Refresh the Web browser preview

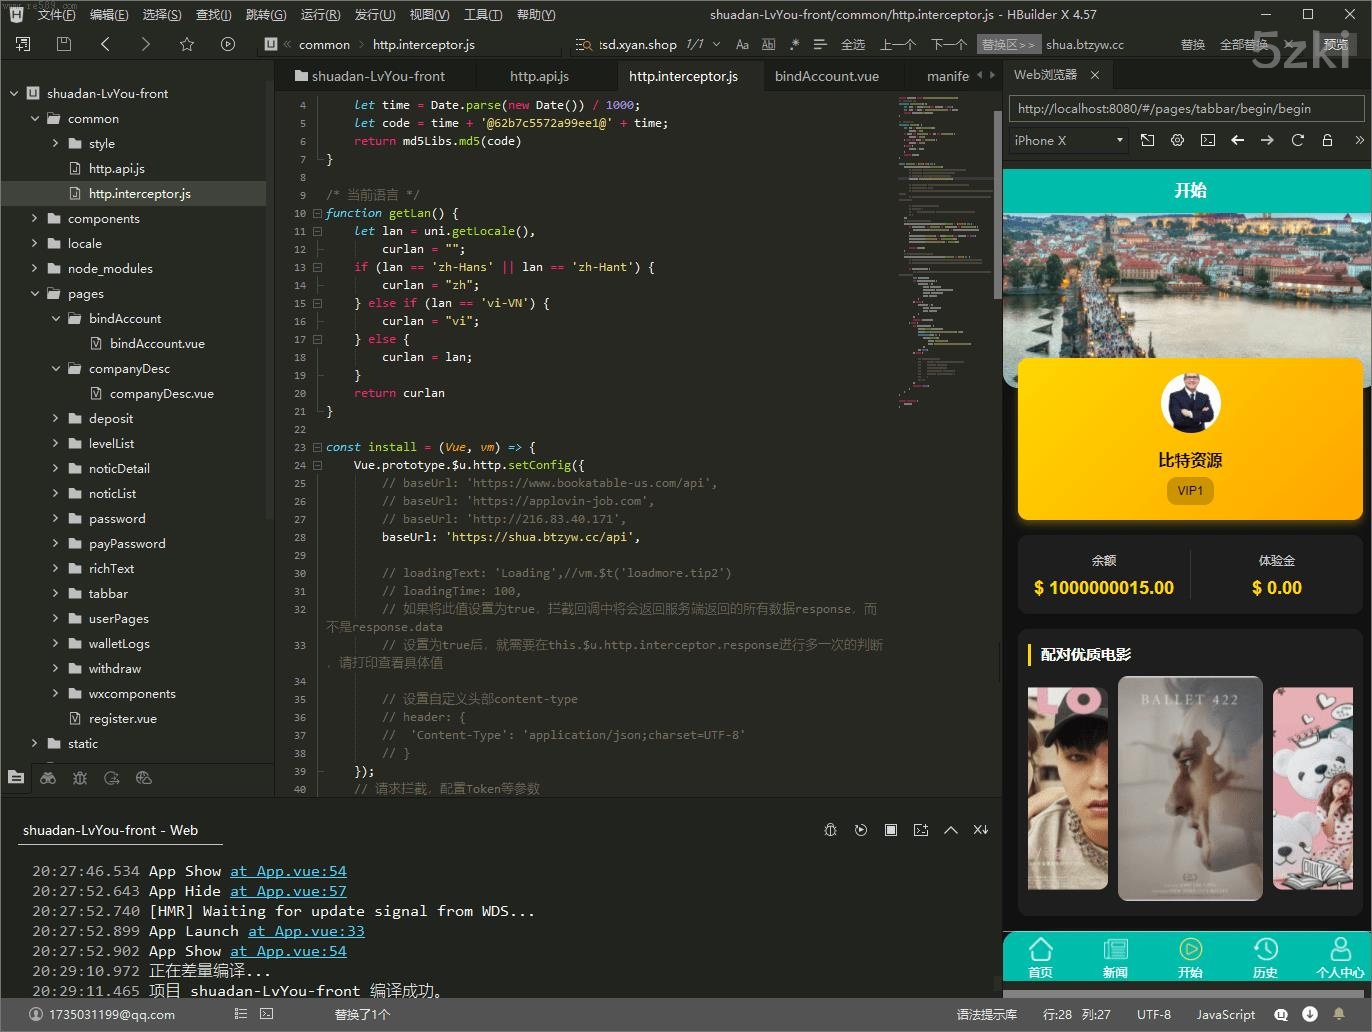click(x=1297, y=141)
